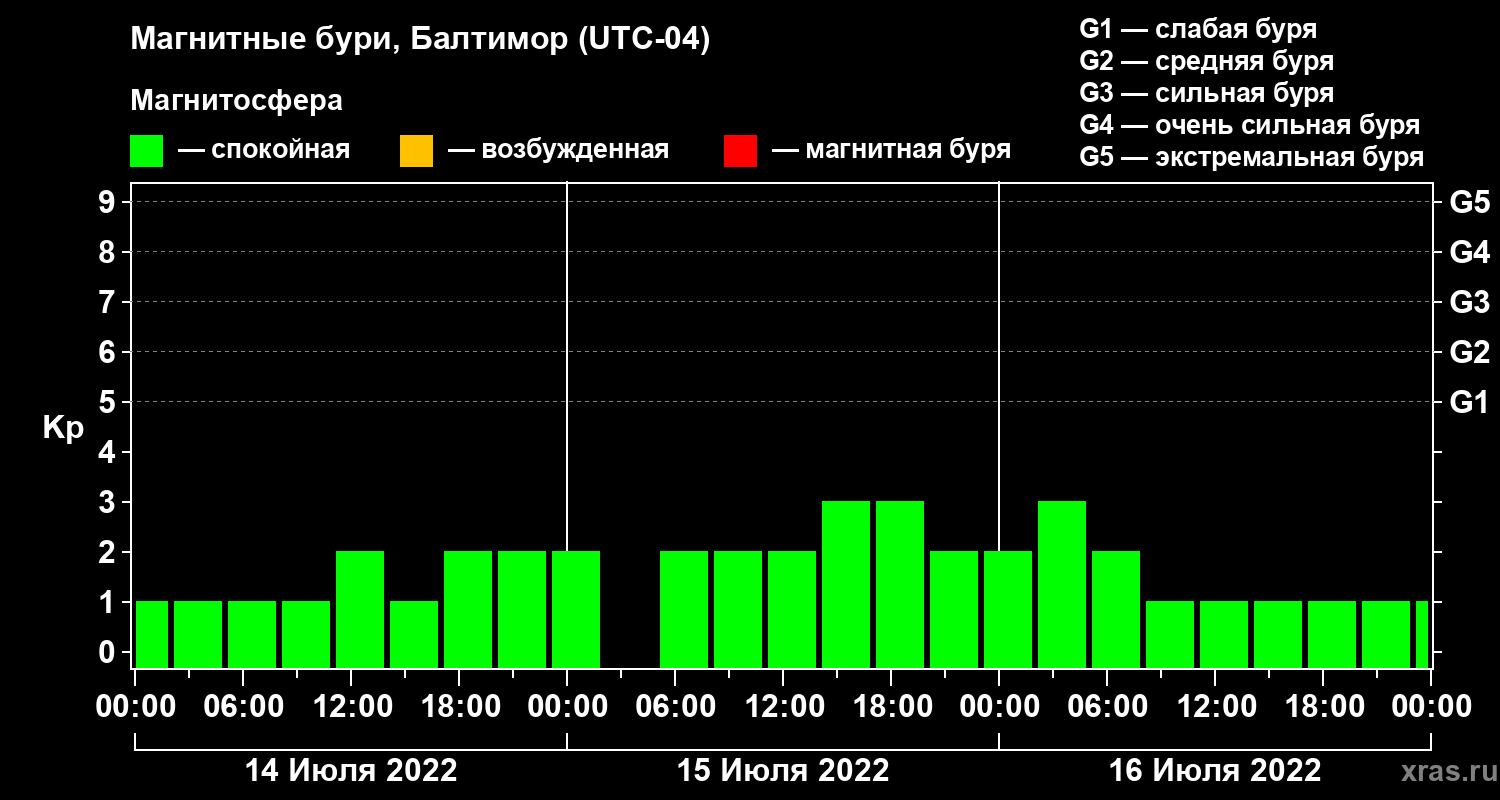Viewport: 1500px width, 800px height.
Task: Click the Kp 2 bar at 12:00 on 14 July
Action: pyautogui.click(x=360, y=608)
